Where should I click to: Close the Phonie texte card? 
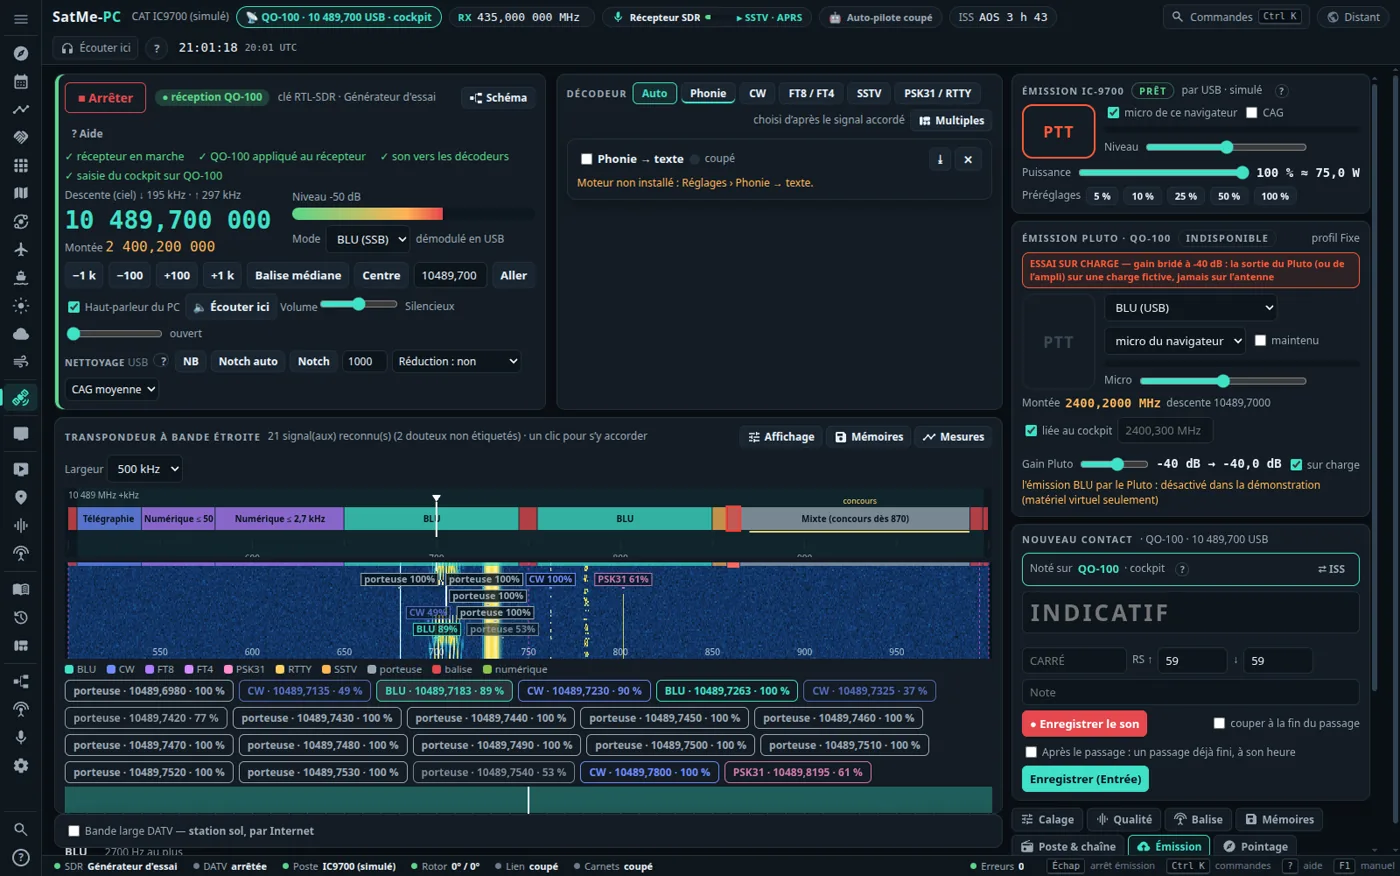[968, 159]
